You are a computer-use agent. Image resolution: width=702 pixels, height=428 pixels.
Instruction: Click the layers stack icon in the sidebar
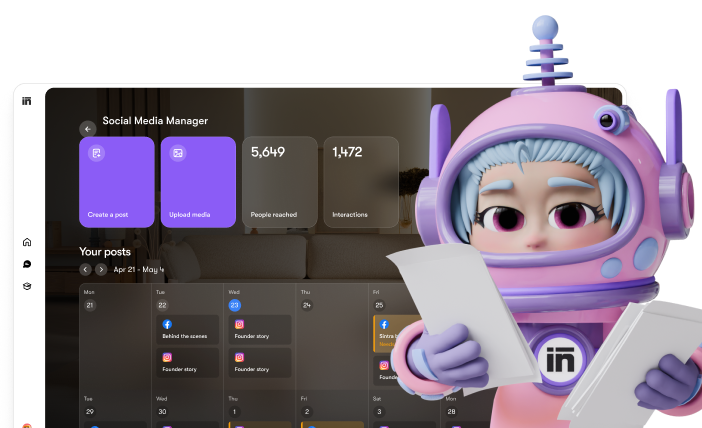[x=27, y=286]
